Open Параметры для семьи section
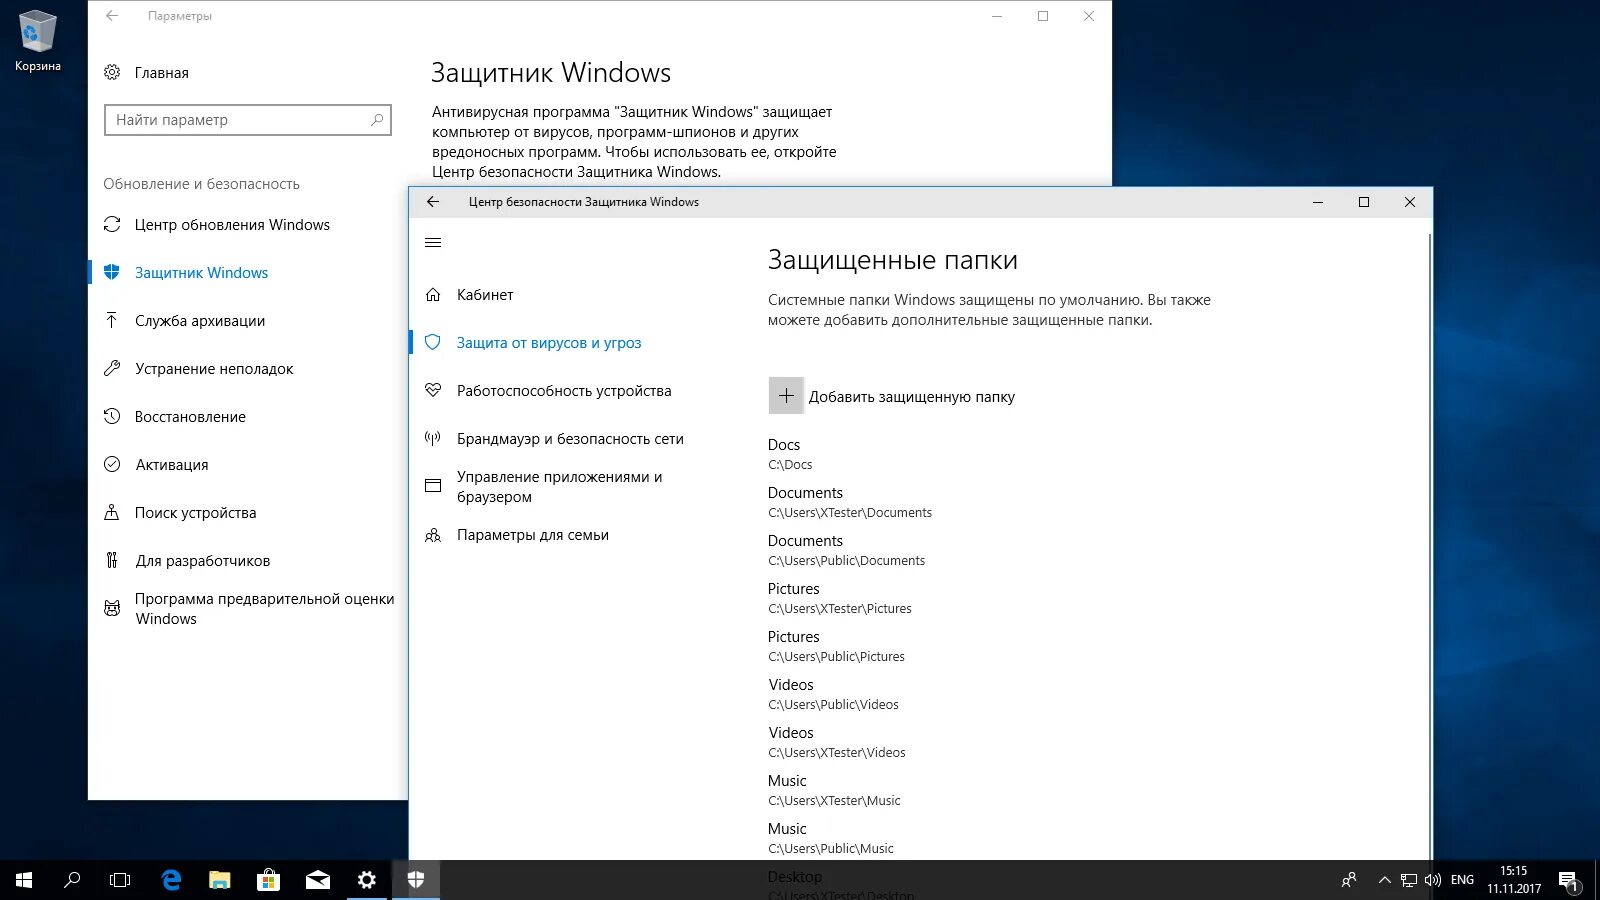Screen dimensions: 1600x900 (532, 535)
